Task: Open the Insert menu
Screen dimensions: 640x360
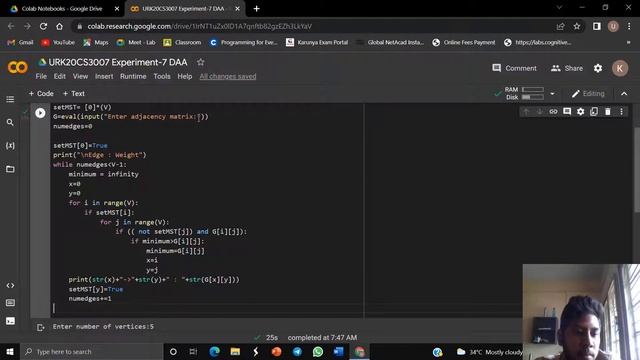Action: [104, 76]
